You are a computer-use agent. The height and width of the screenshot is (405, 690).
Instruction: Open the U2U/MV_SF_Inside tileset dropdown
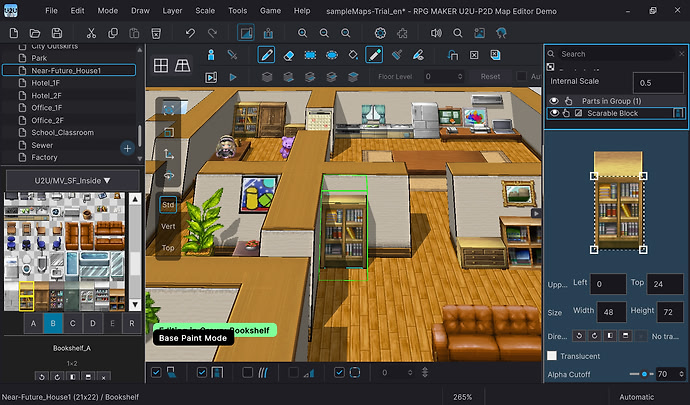[73, 180]
